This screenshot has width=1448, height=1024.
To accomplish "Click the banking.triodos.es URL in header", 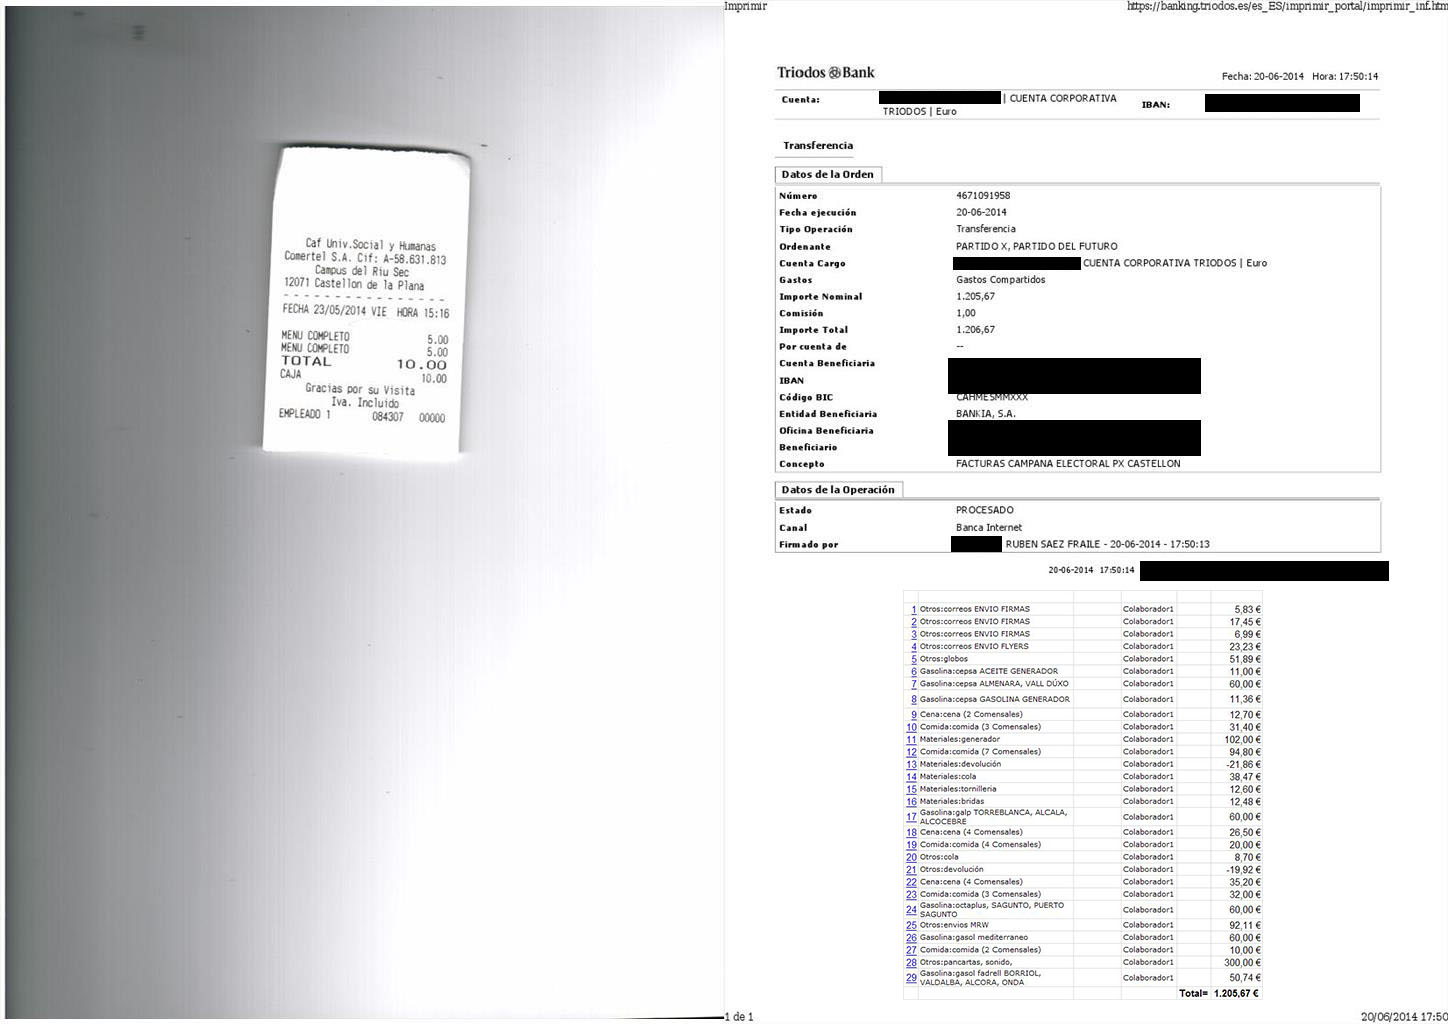I will pos(1287,6).
